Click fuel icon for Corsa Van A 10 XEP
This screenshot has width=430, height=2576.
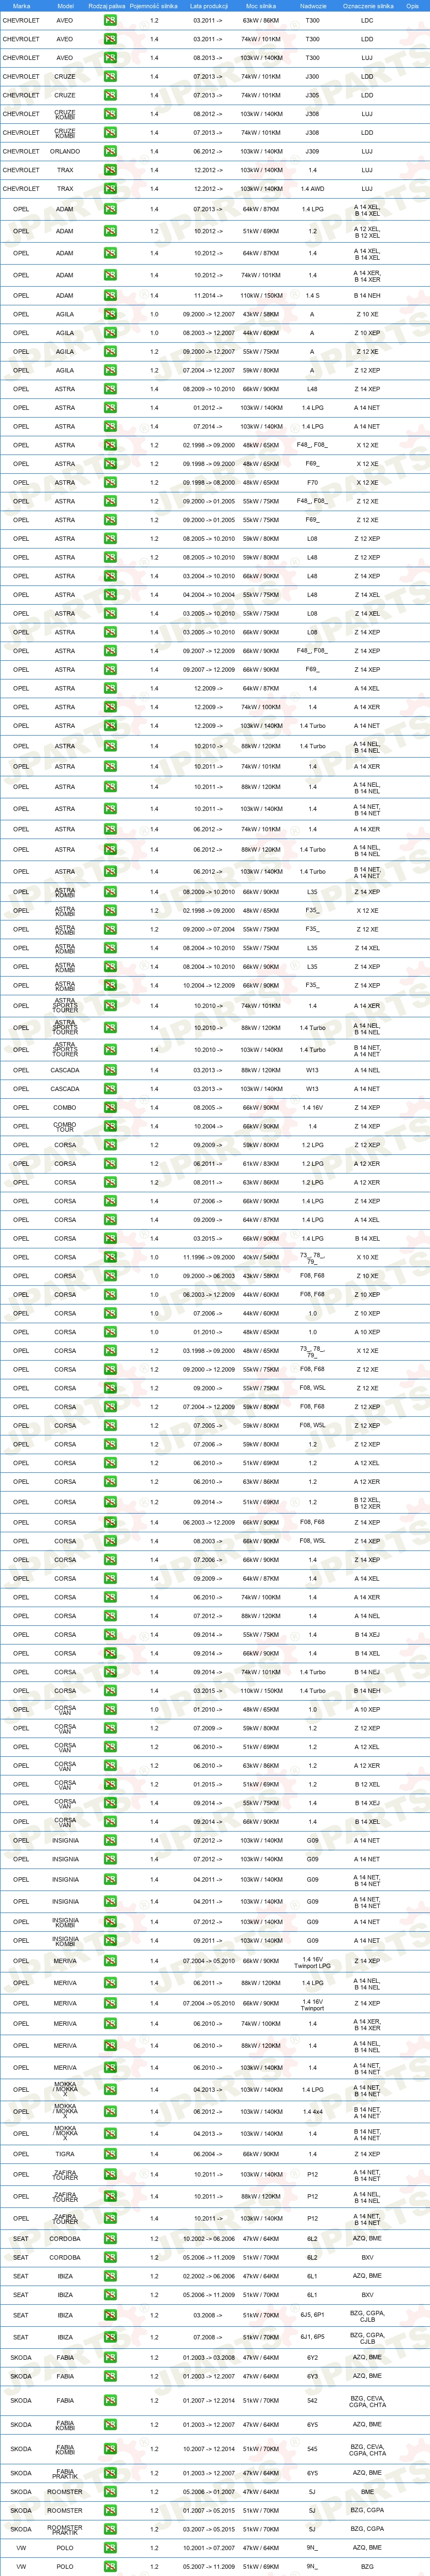[110, 1709]
